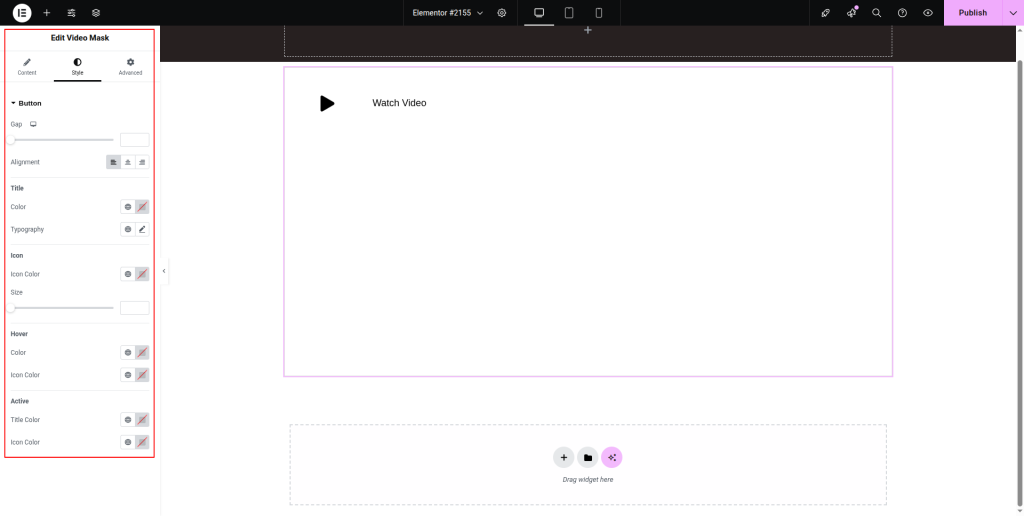Open the Advanced tab
This screenshot has height=516, width=1024.
(x=130, y=67)
